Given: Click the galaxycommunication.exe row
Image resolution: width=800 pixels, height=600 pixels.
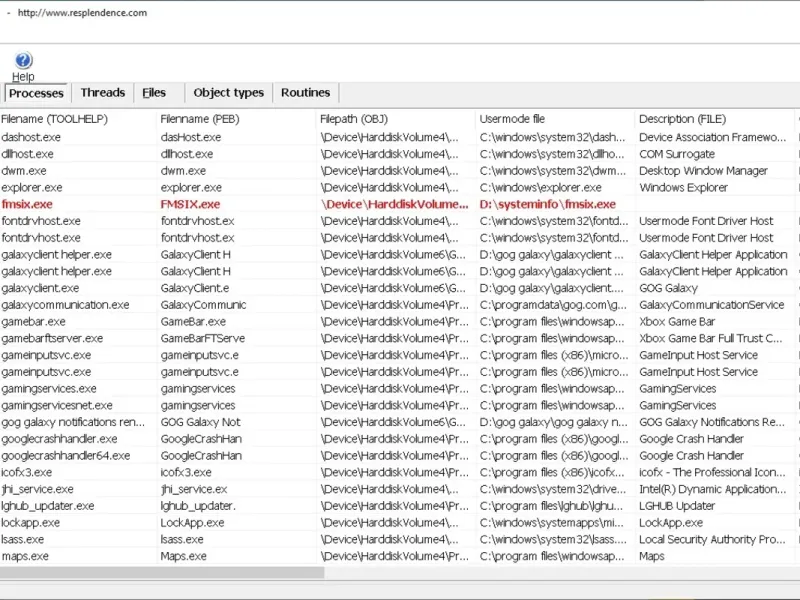Looking at the screenshot, I should click(x=65, y=305).
